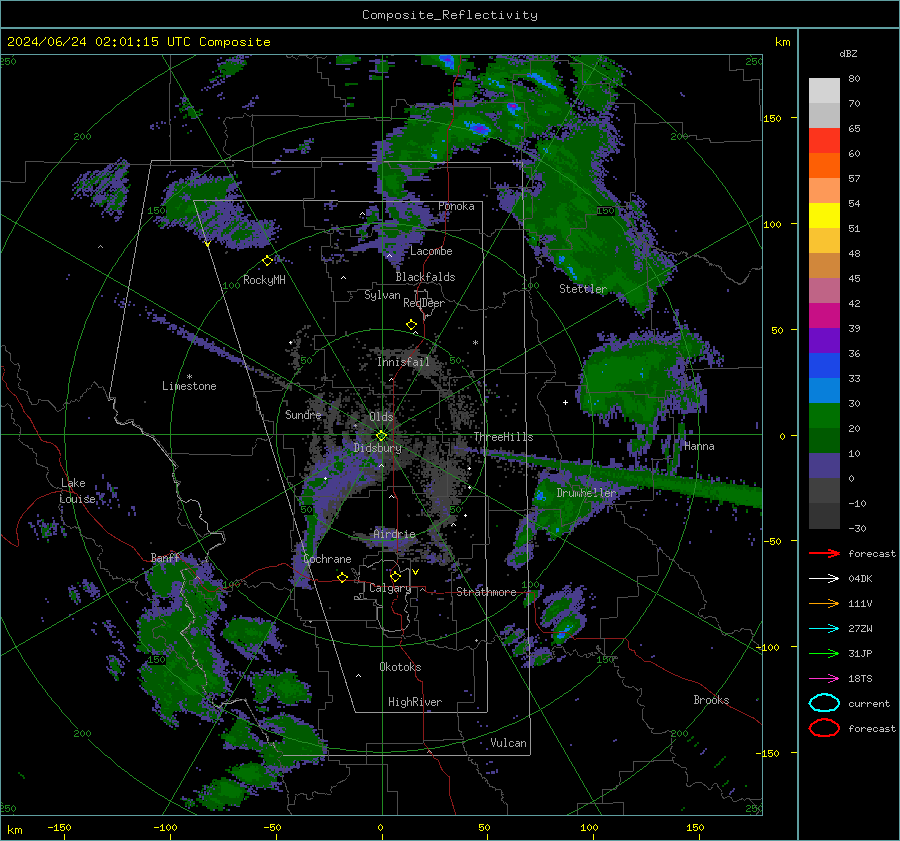The image size is (900, 841).
Task: Pick the yellow 51-54 dBZ swatch
Action: (x=824, y=216)
